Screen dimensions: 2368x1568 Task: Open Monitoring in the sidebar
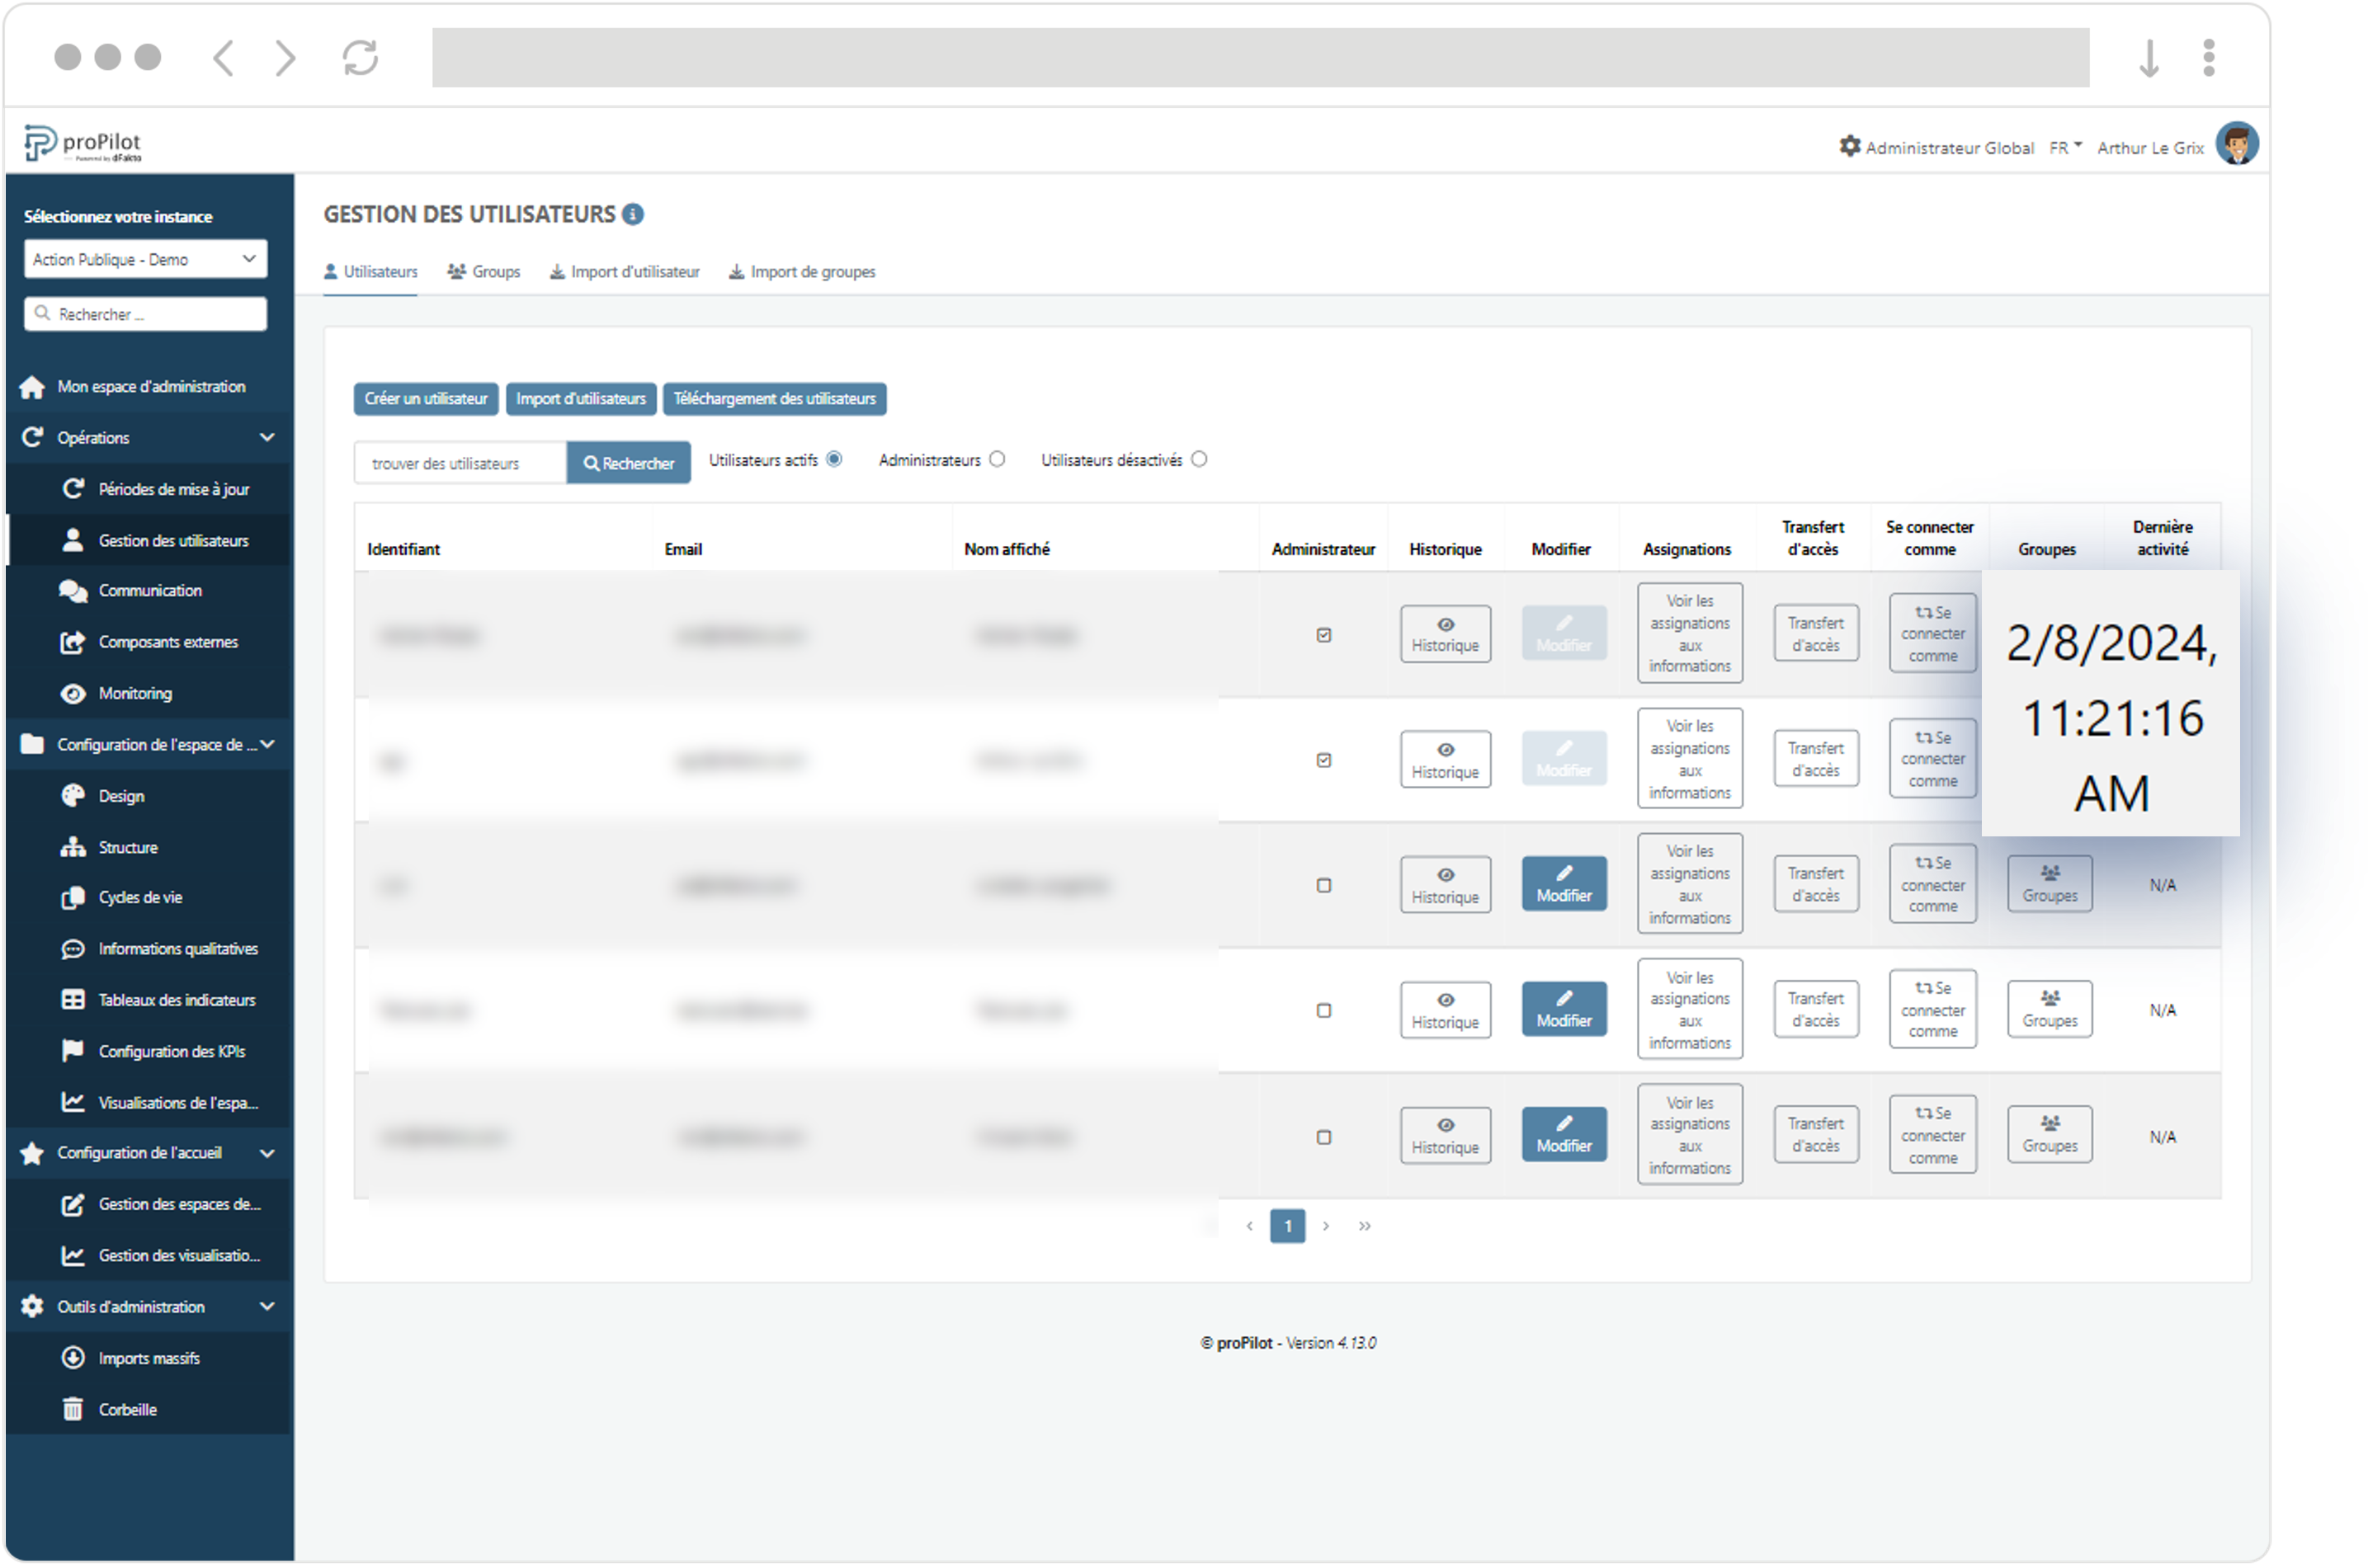(x=135, y=693)
